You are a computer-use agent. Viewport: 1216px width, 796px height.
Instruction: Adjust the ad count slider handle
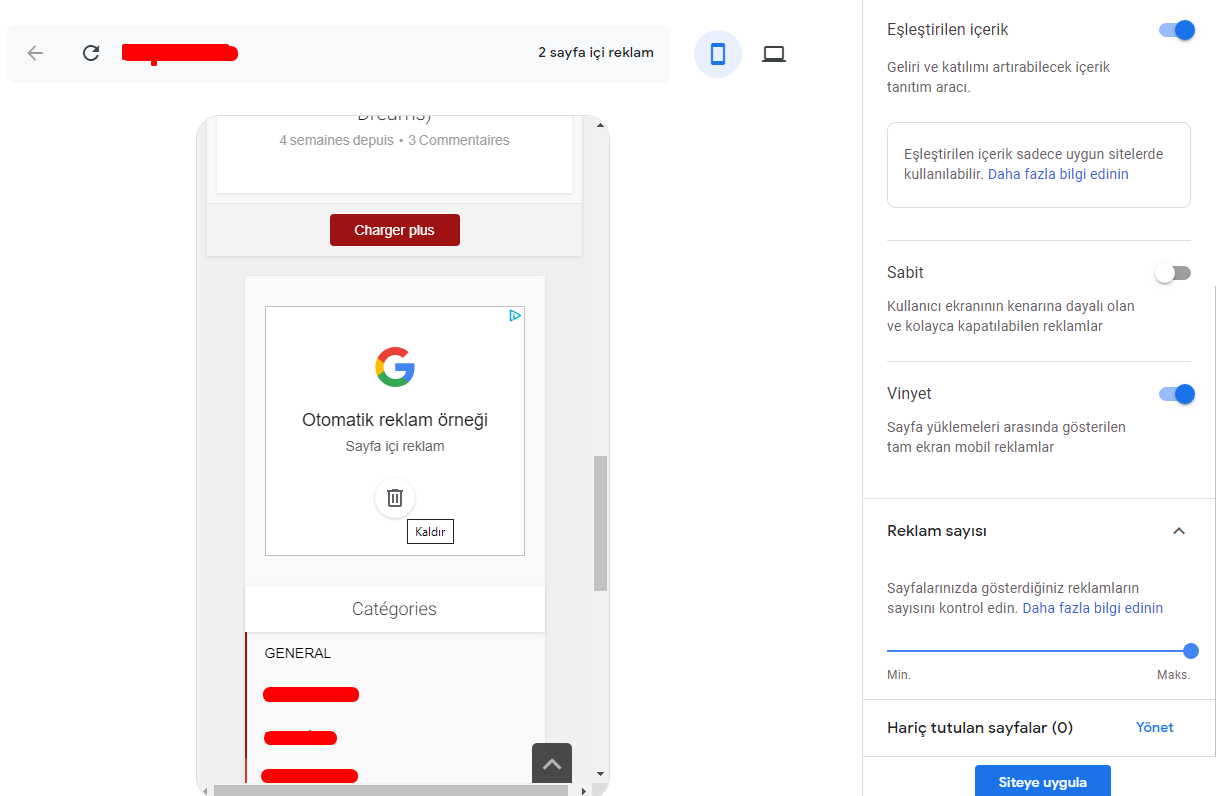point(1191,651)
